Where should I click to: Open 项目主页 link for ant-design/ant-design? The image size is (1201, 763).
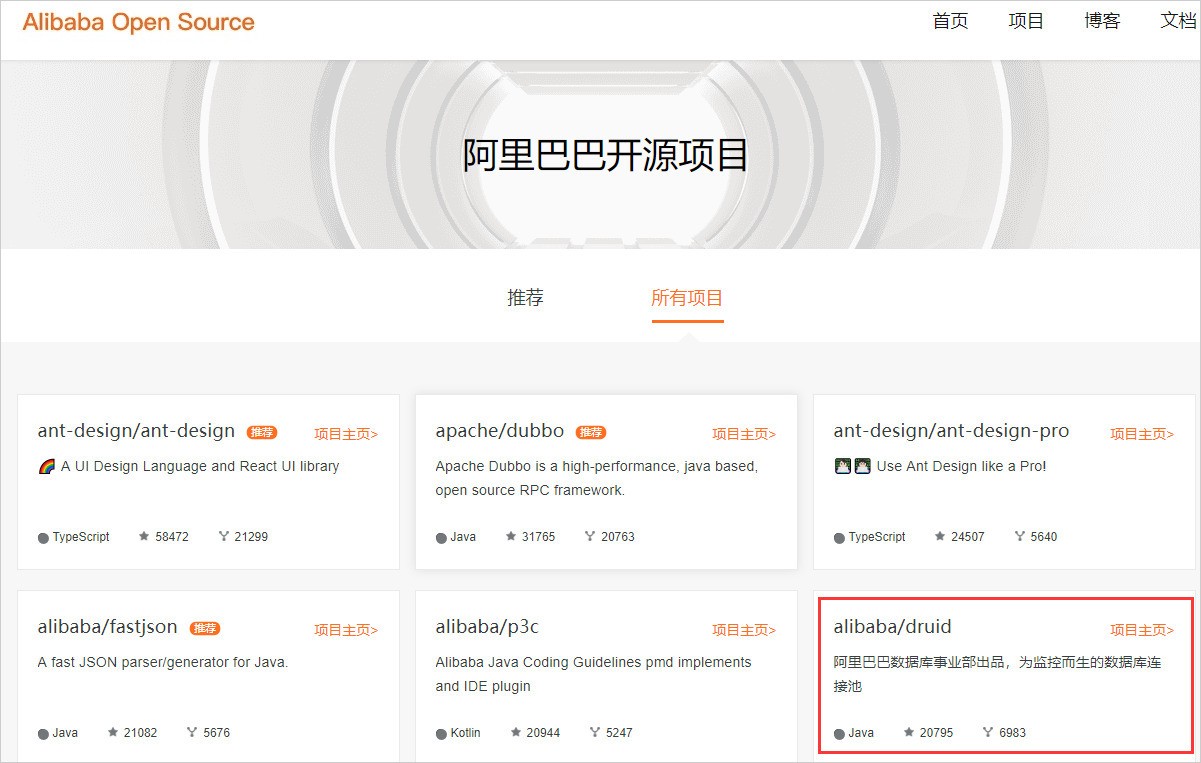[346, 434]
